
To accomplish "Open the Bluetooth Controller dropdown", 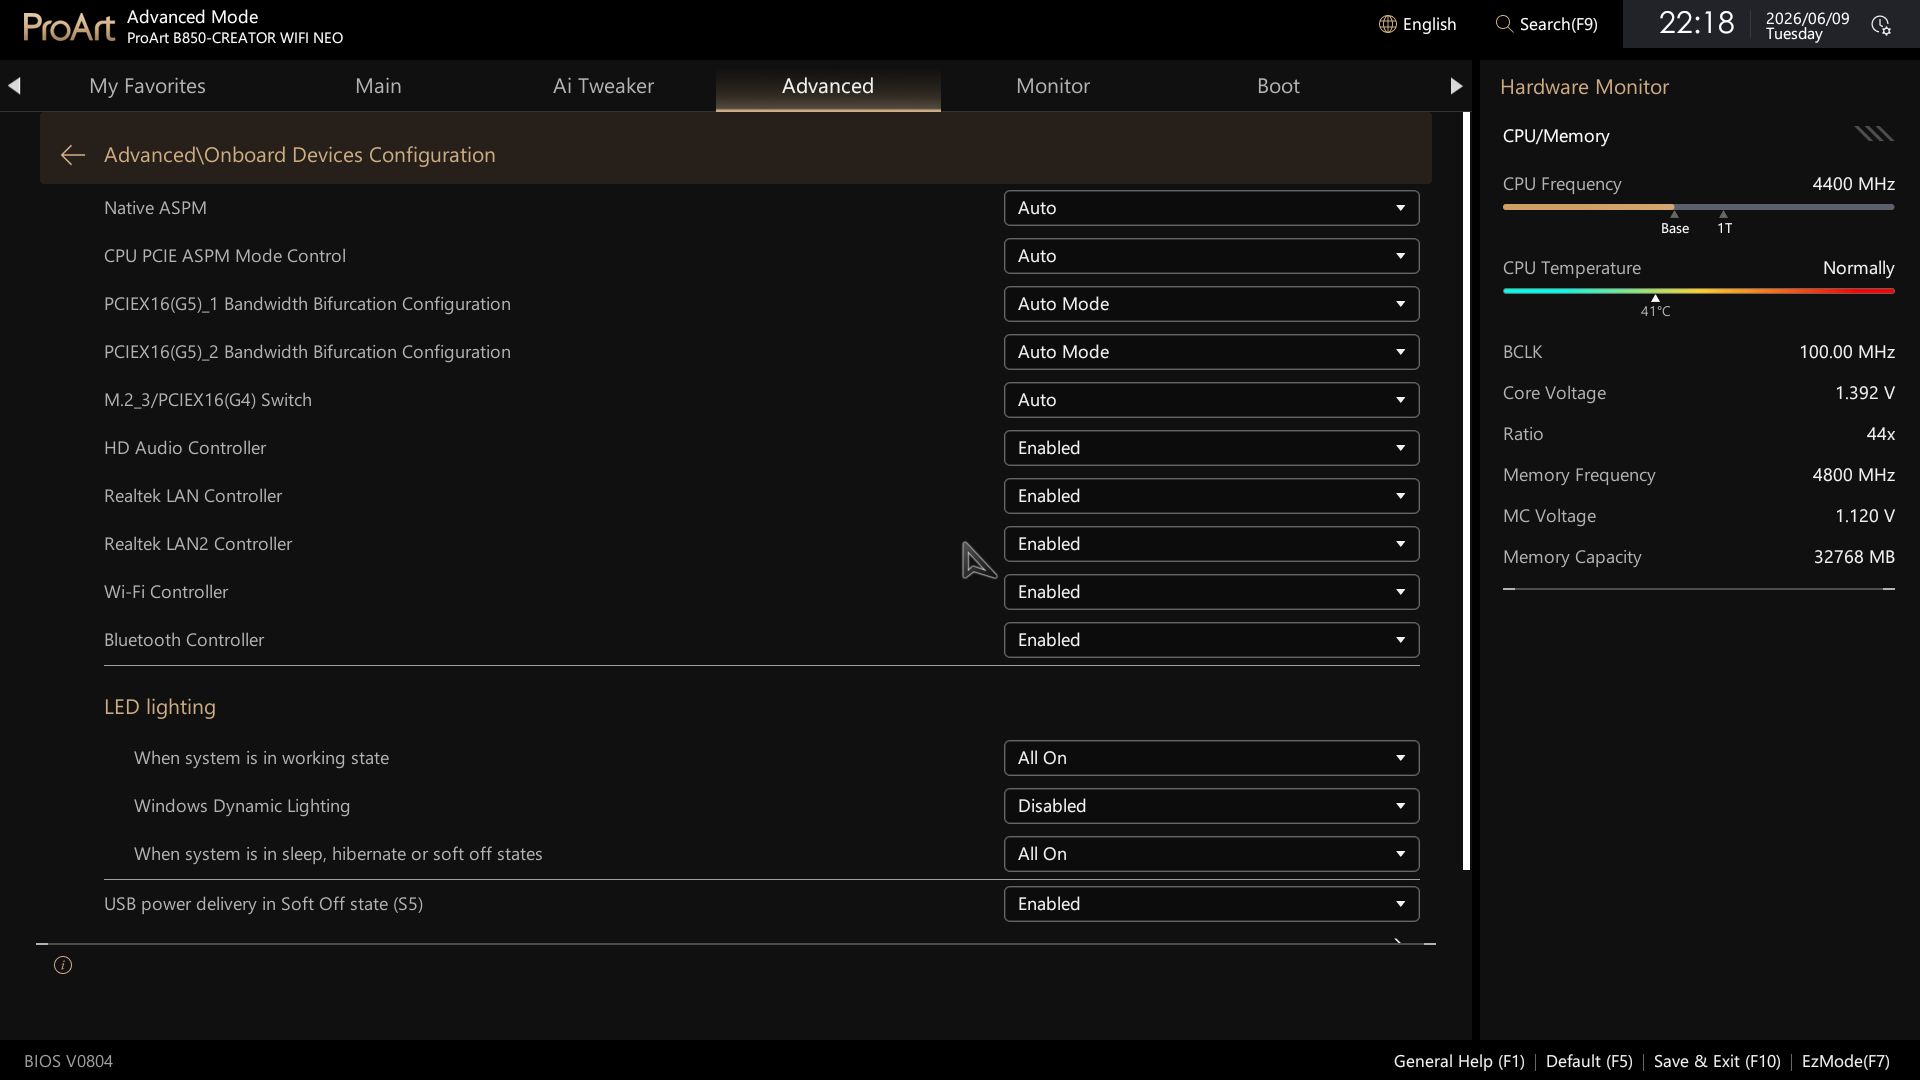I will click(x=1211, y=640).
